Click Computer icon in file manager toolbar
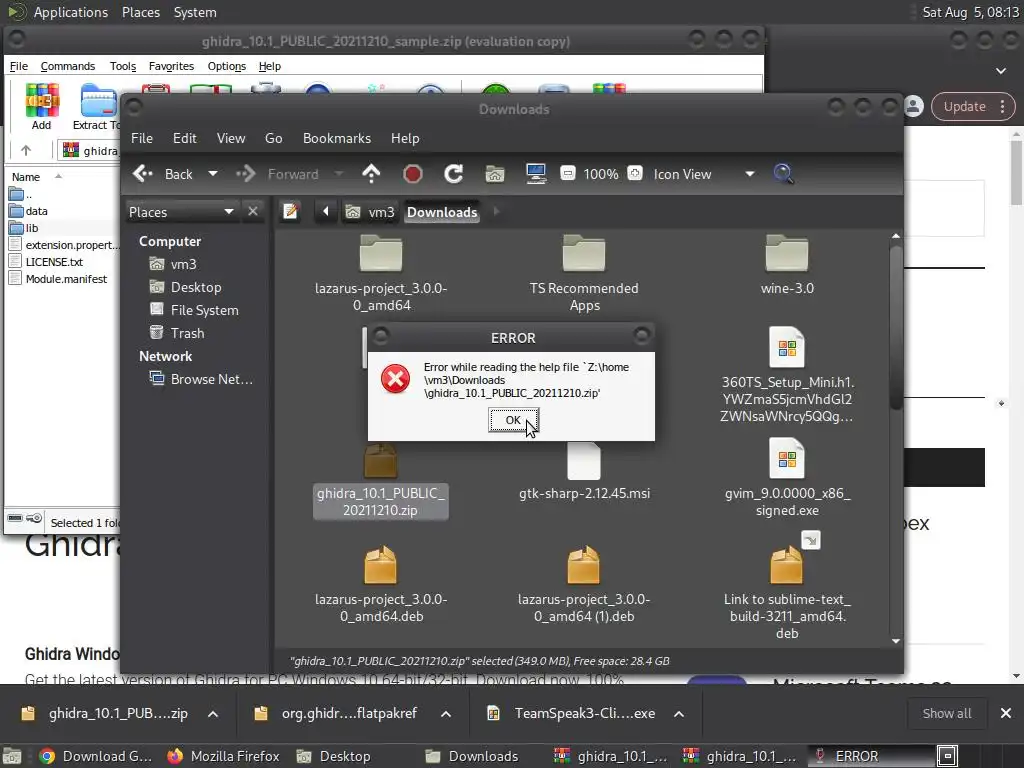The height and width of the screenshot is (768, 1024). pyautogui.click(x=536, y=174)
